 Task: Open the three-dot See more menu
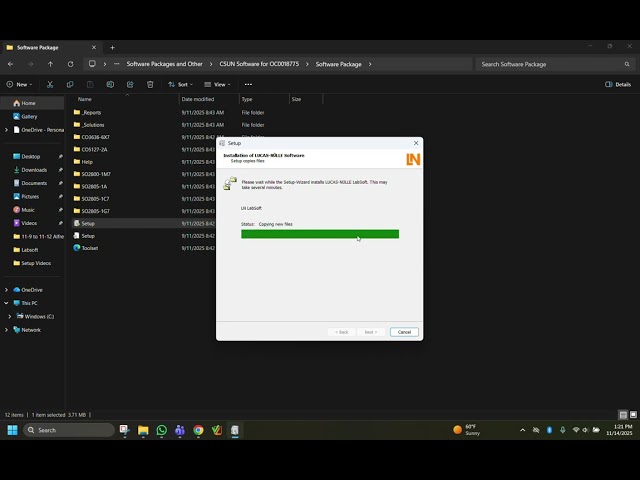248,84
